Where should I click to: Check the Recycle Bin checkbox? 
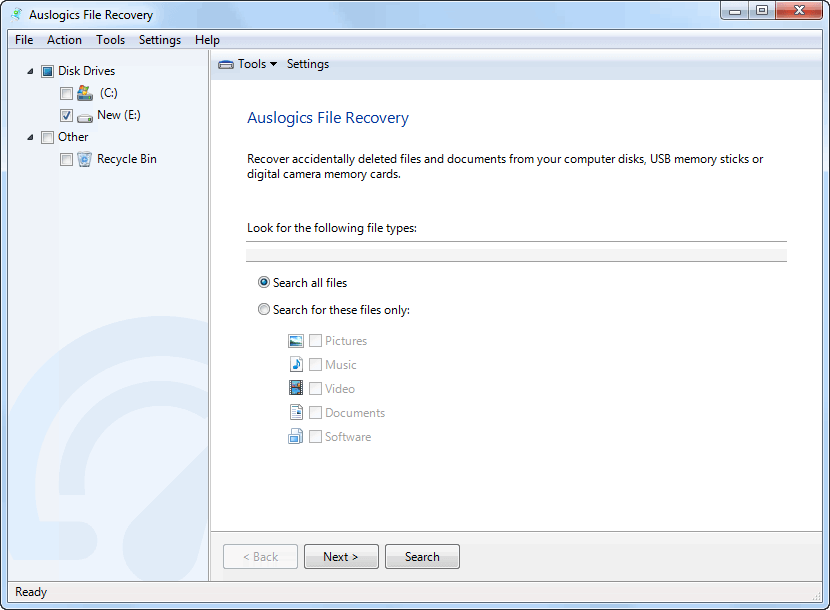click(x=66, y=159)
